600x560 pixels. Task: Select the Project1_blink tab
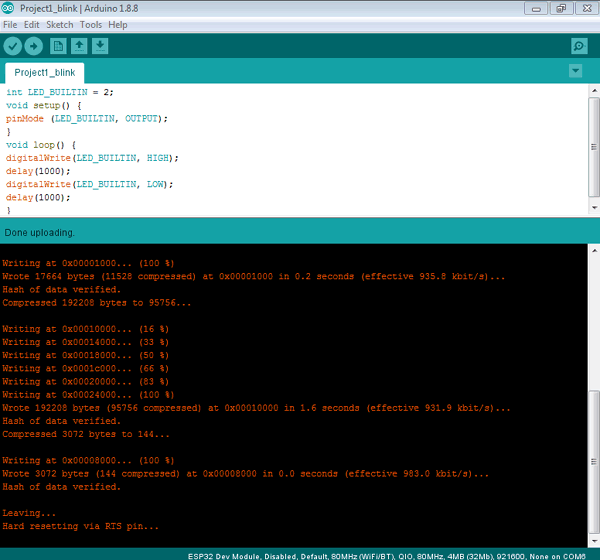pyautogui.click(x=44, y=73)
